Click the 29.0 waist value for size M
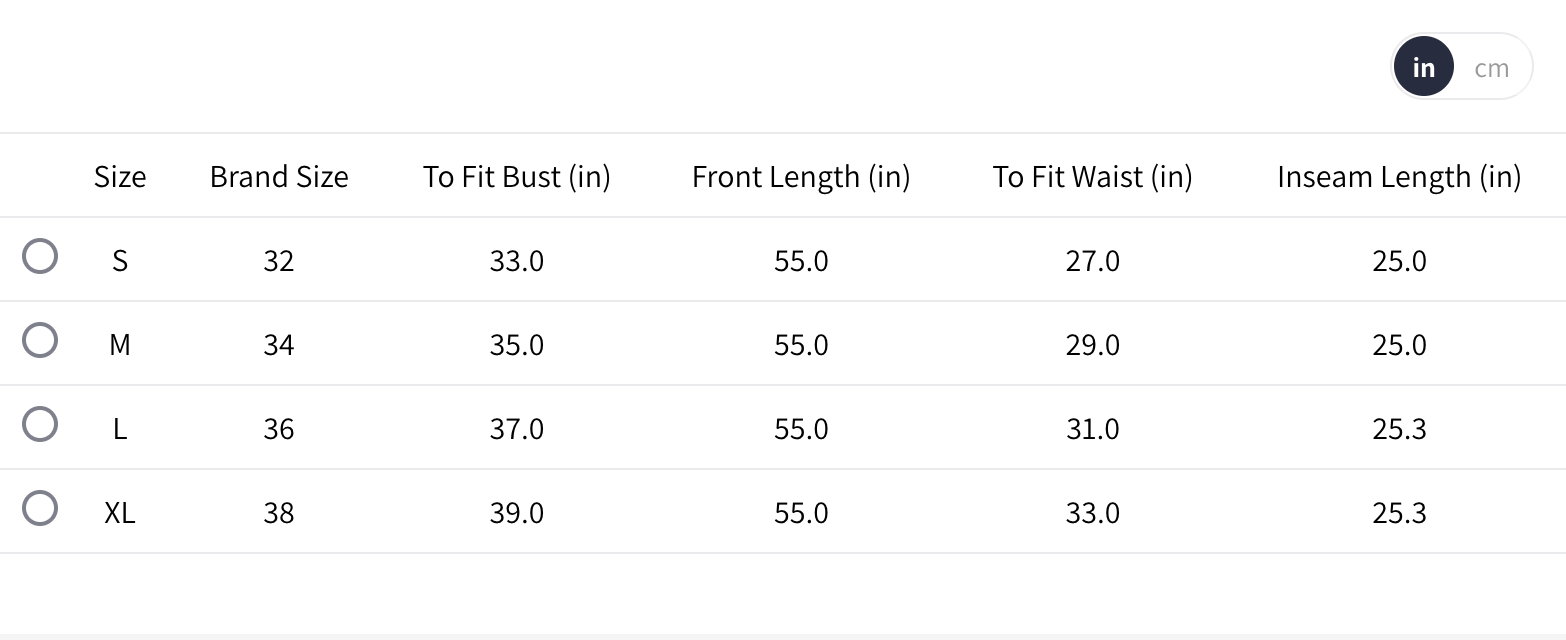 1092,345
